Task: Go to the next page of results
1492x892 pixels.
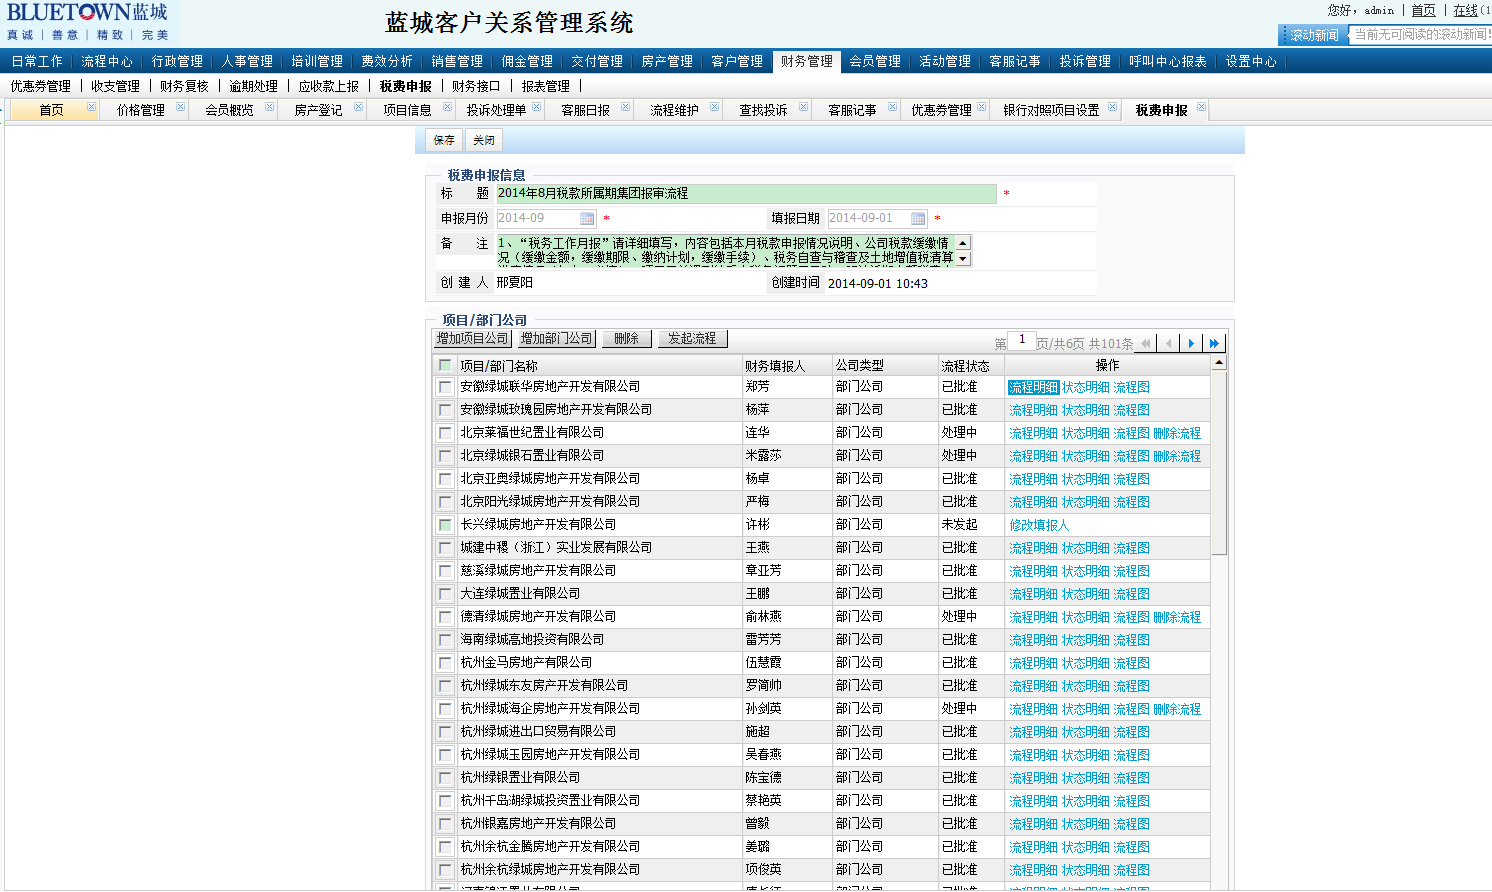Action: coord(1191,343)
